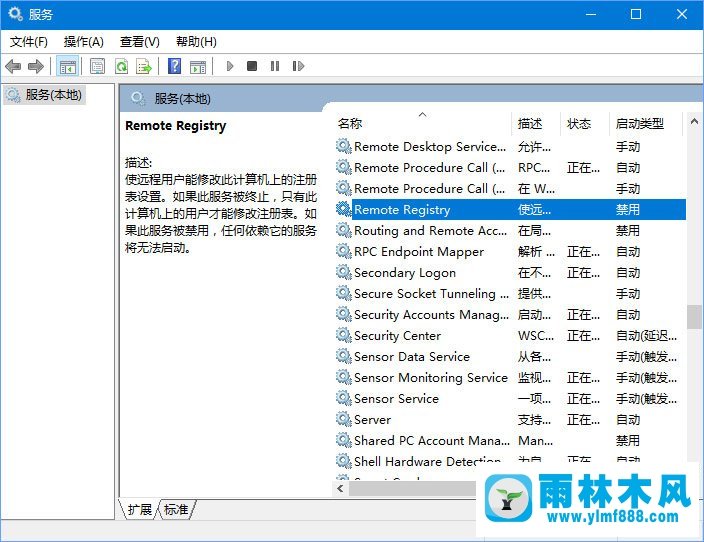
Task: Click gear icon beside Remote Desktop Services
Action: point(343,146)
